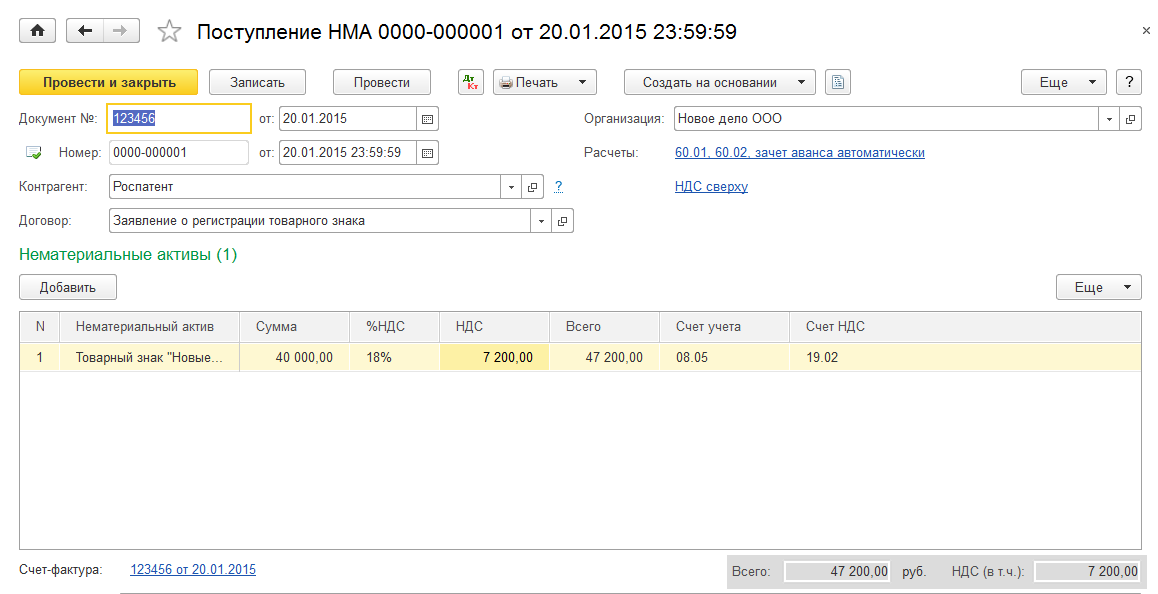Click the Договор field with Заявление о регистрации
The image size is (1158, 594).
click(x=320, y=221)
